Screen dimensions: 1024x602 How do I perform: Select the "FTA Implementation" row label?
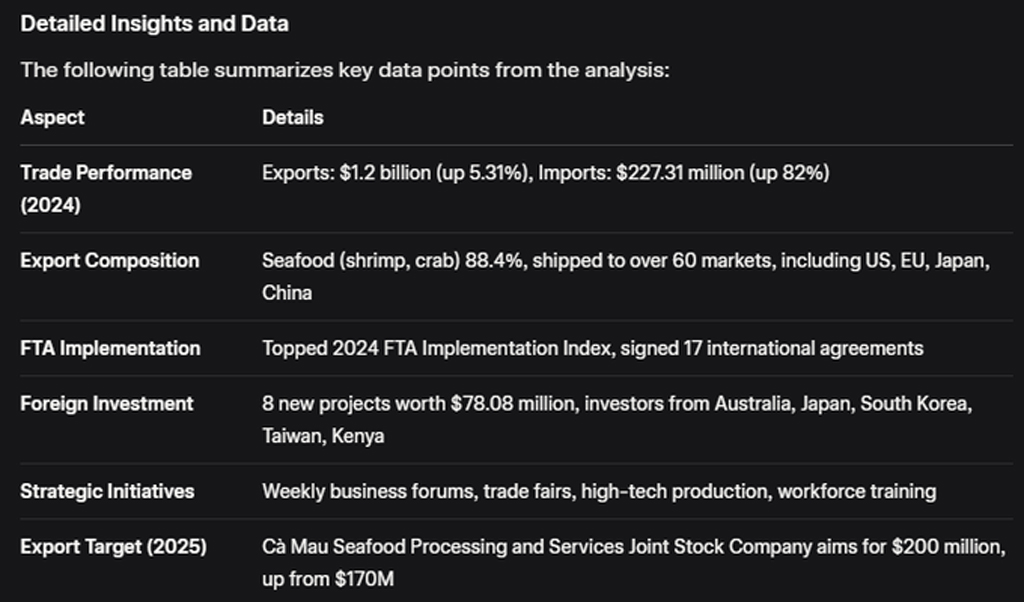click(110, 348)
